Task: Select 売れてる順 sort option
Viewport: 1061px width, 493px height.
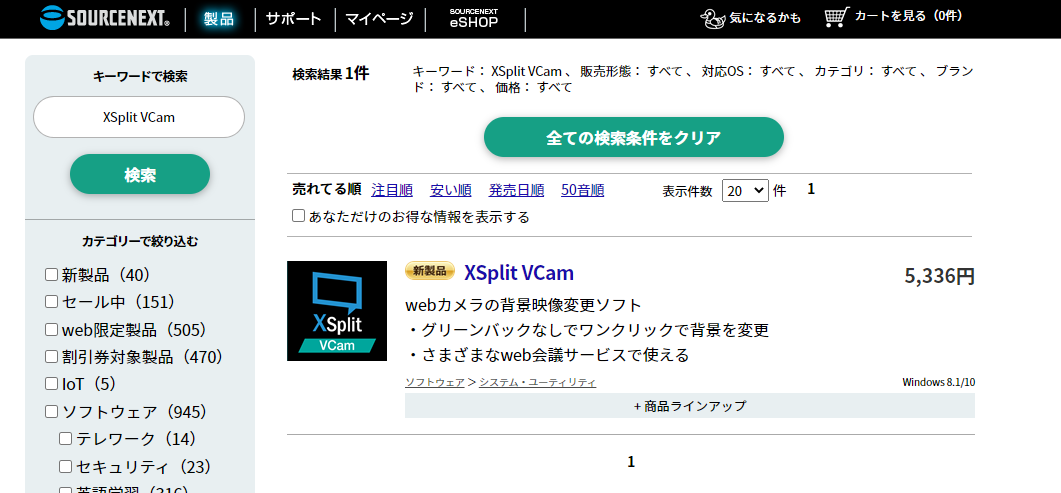Action: pos(327,189)
